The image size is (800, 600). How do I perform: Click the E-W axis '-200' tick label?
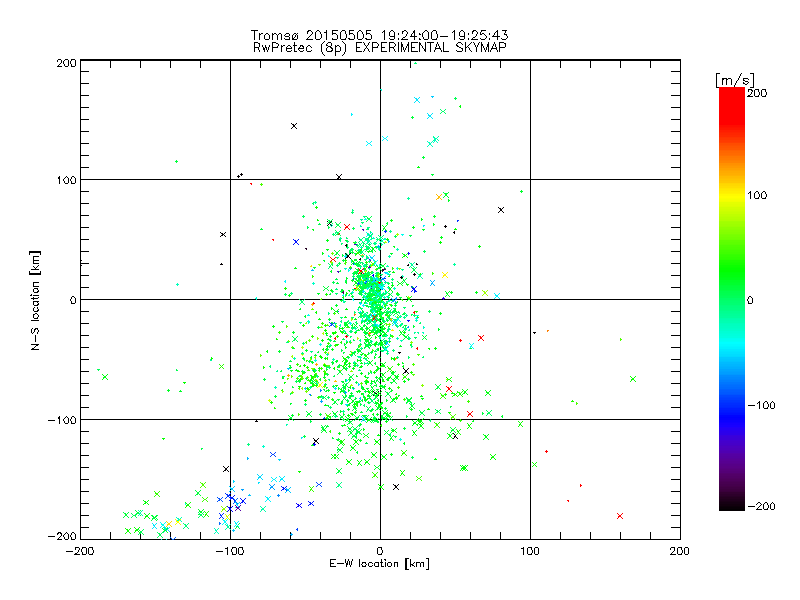[80, 551]
